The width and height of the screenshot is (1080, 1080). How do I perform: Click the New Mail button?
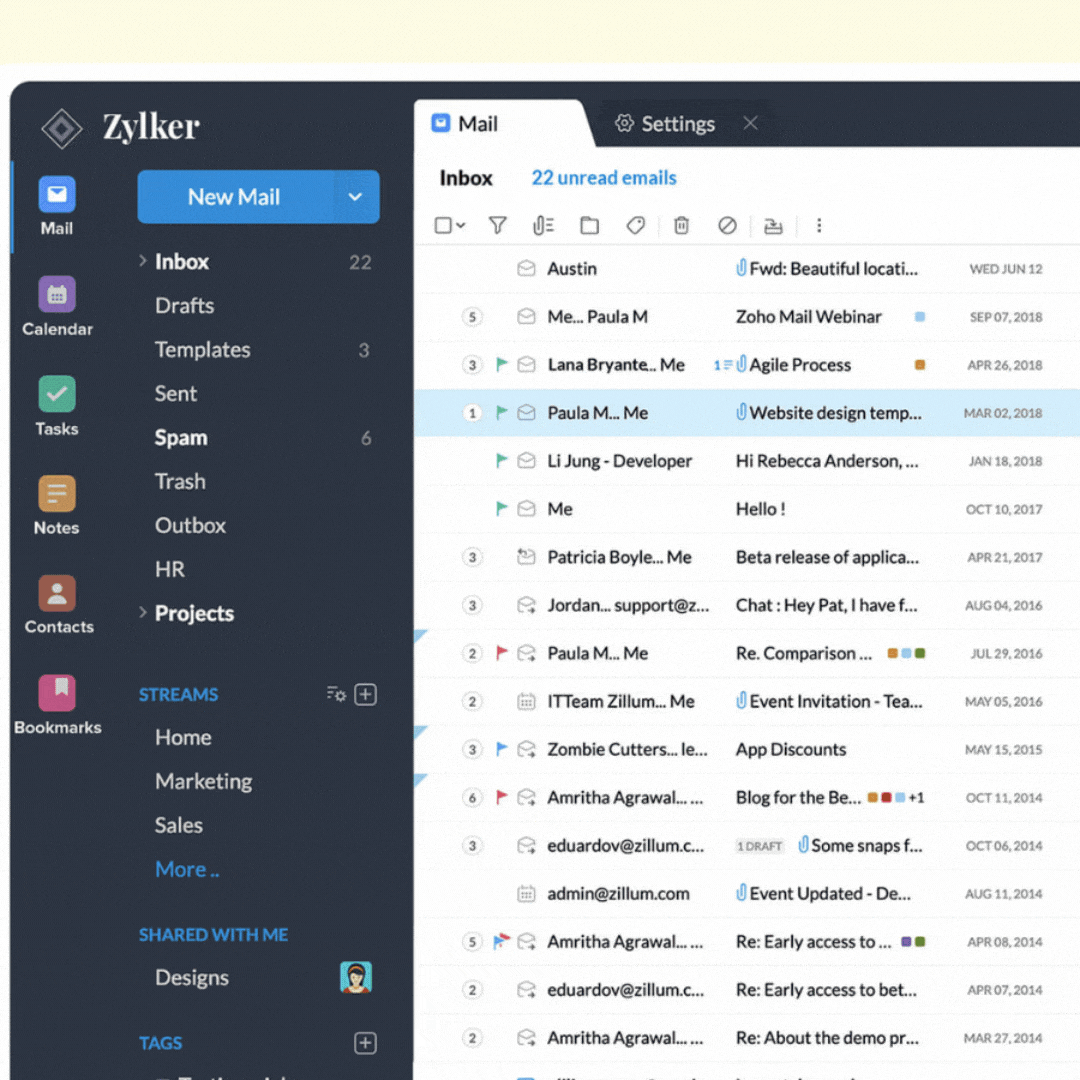click(x=235, y=197)
